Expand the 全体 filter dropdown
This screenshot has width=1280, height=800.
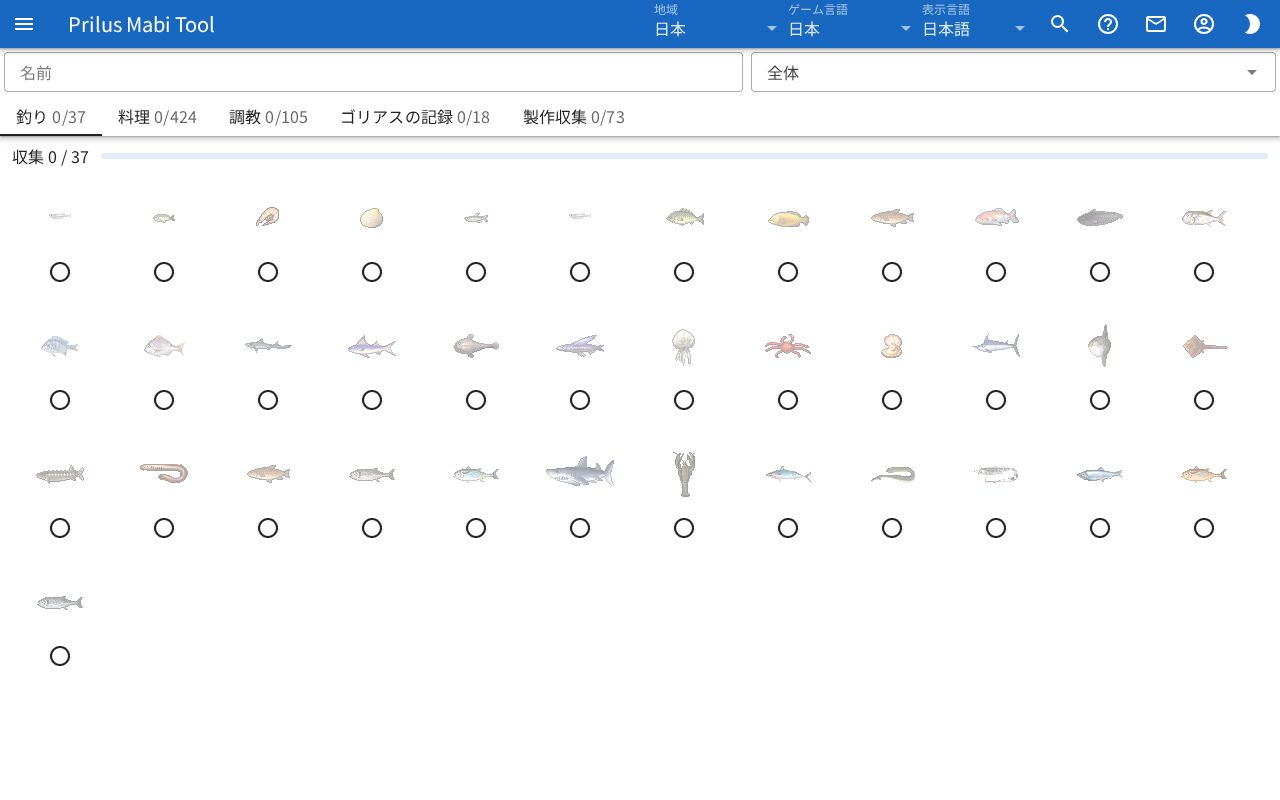(x=1013, y=72)
